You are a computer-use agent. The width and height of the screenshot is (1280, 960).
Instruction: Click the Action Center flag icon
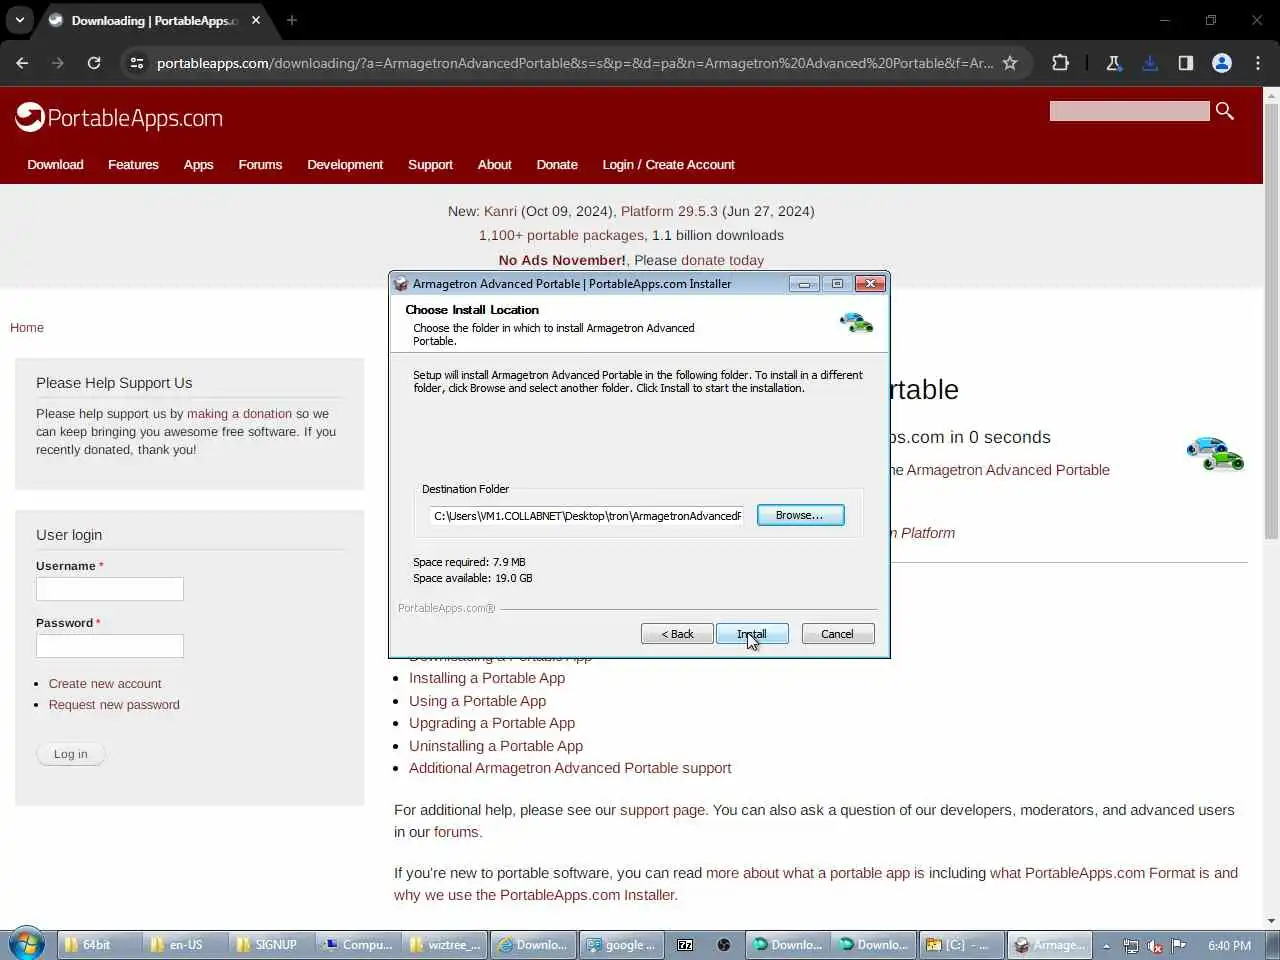coord(1179,945)
